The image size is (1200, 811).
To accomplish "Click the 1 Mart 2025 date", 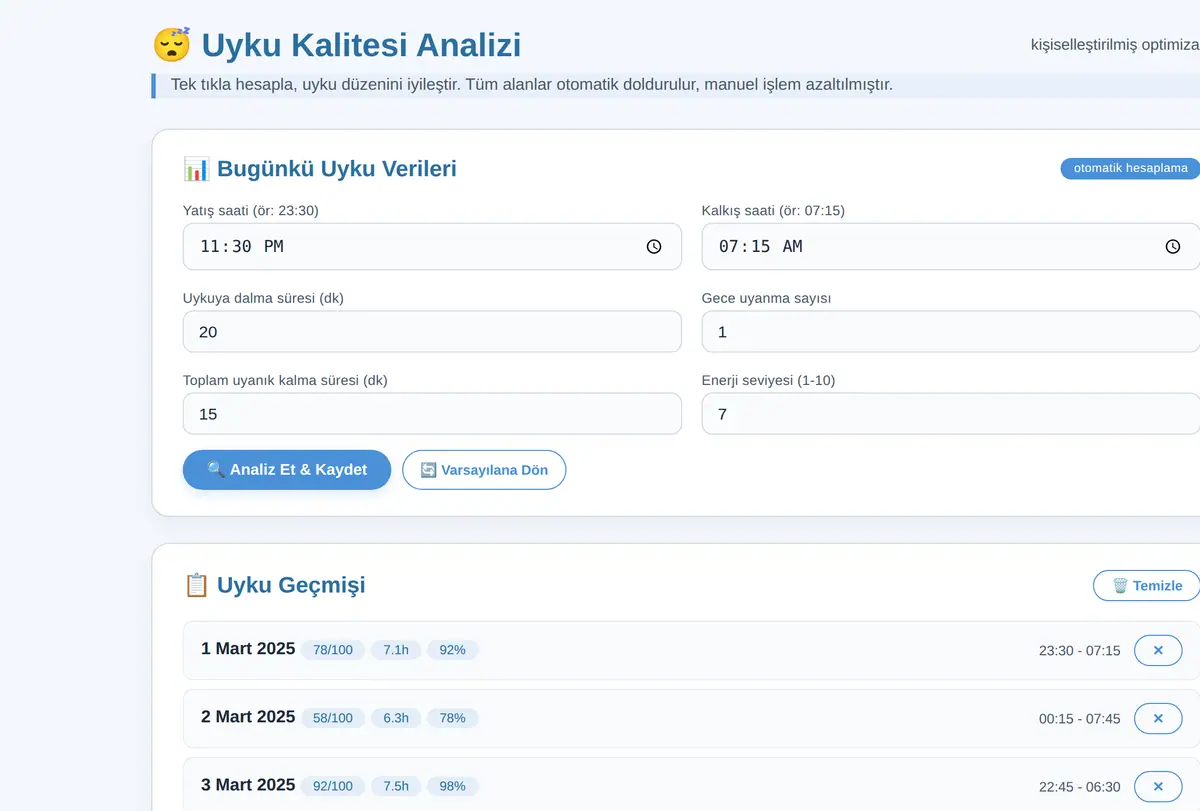I will click(x=248, y=649).
